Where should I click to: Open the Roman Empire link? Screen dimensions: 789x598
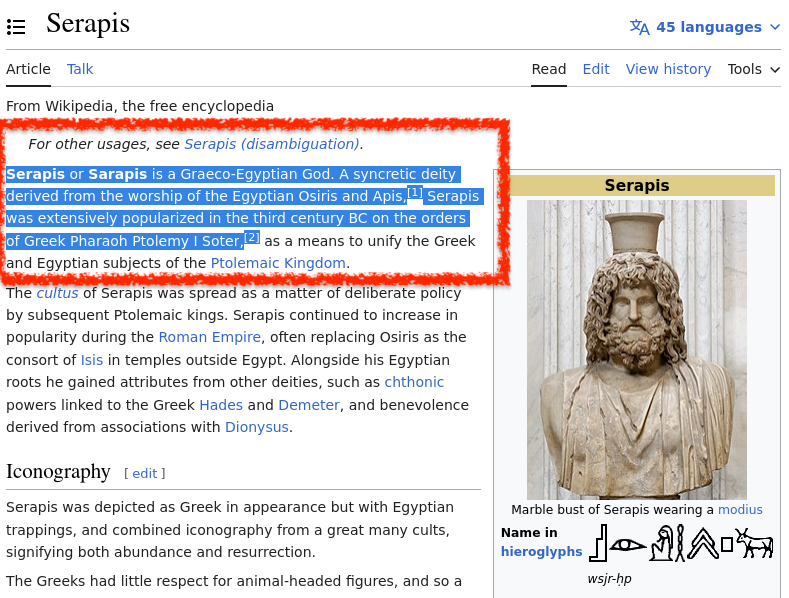click(x=210, y=337)
